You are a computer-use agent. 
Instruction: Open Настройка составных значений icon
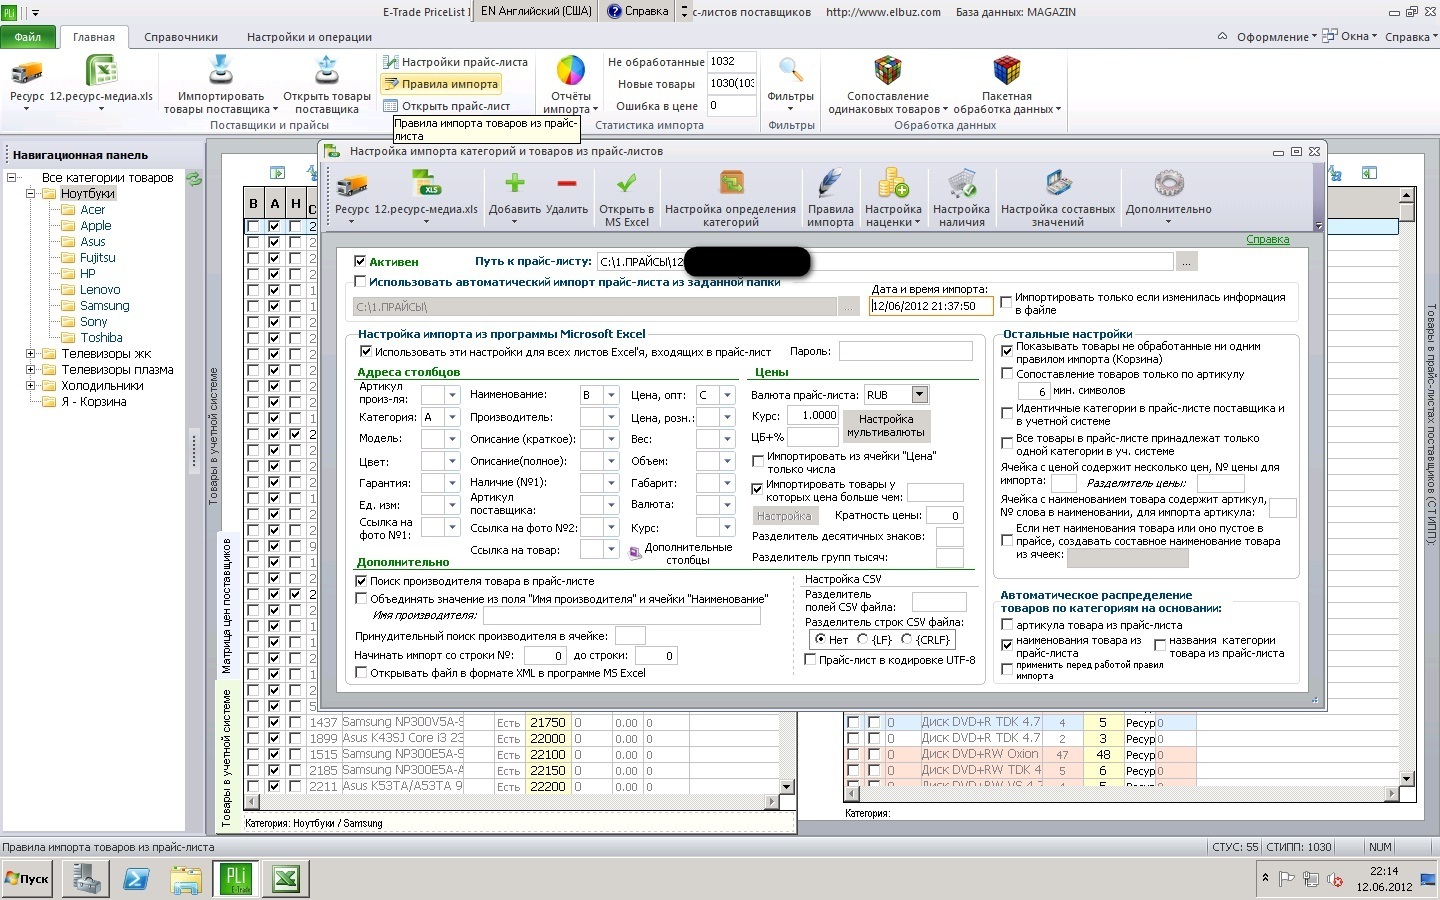click(x=1058, y=184)
